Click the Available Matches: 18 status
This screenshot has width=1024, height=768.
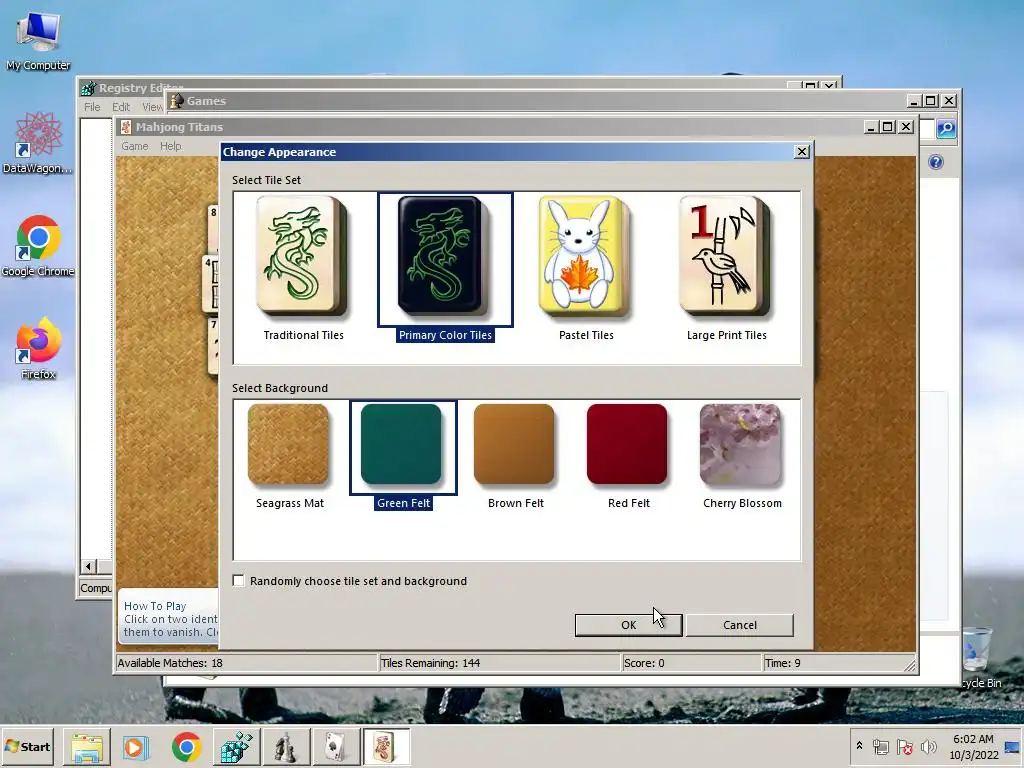(247, 663)
